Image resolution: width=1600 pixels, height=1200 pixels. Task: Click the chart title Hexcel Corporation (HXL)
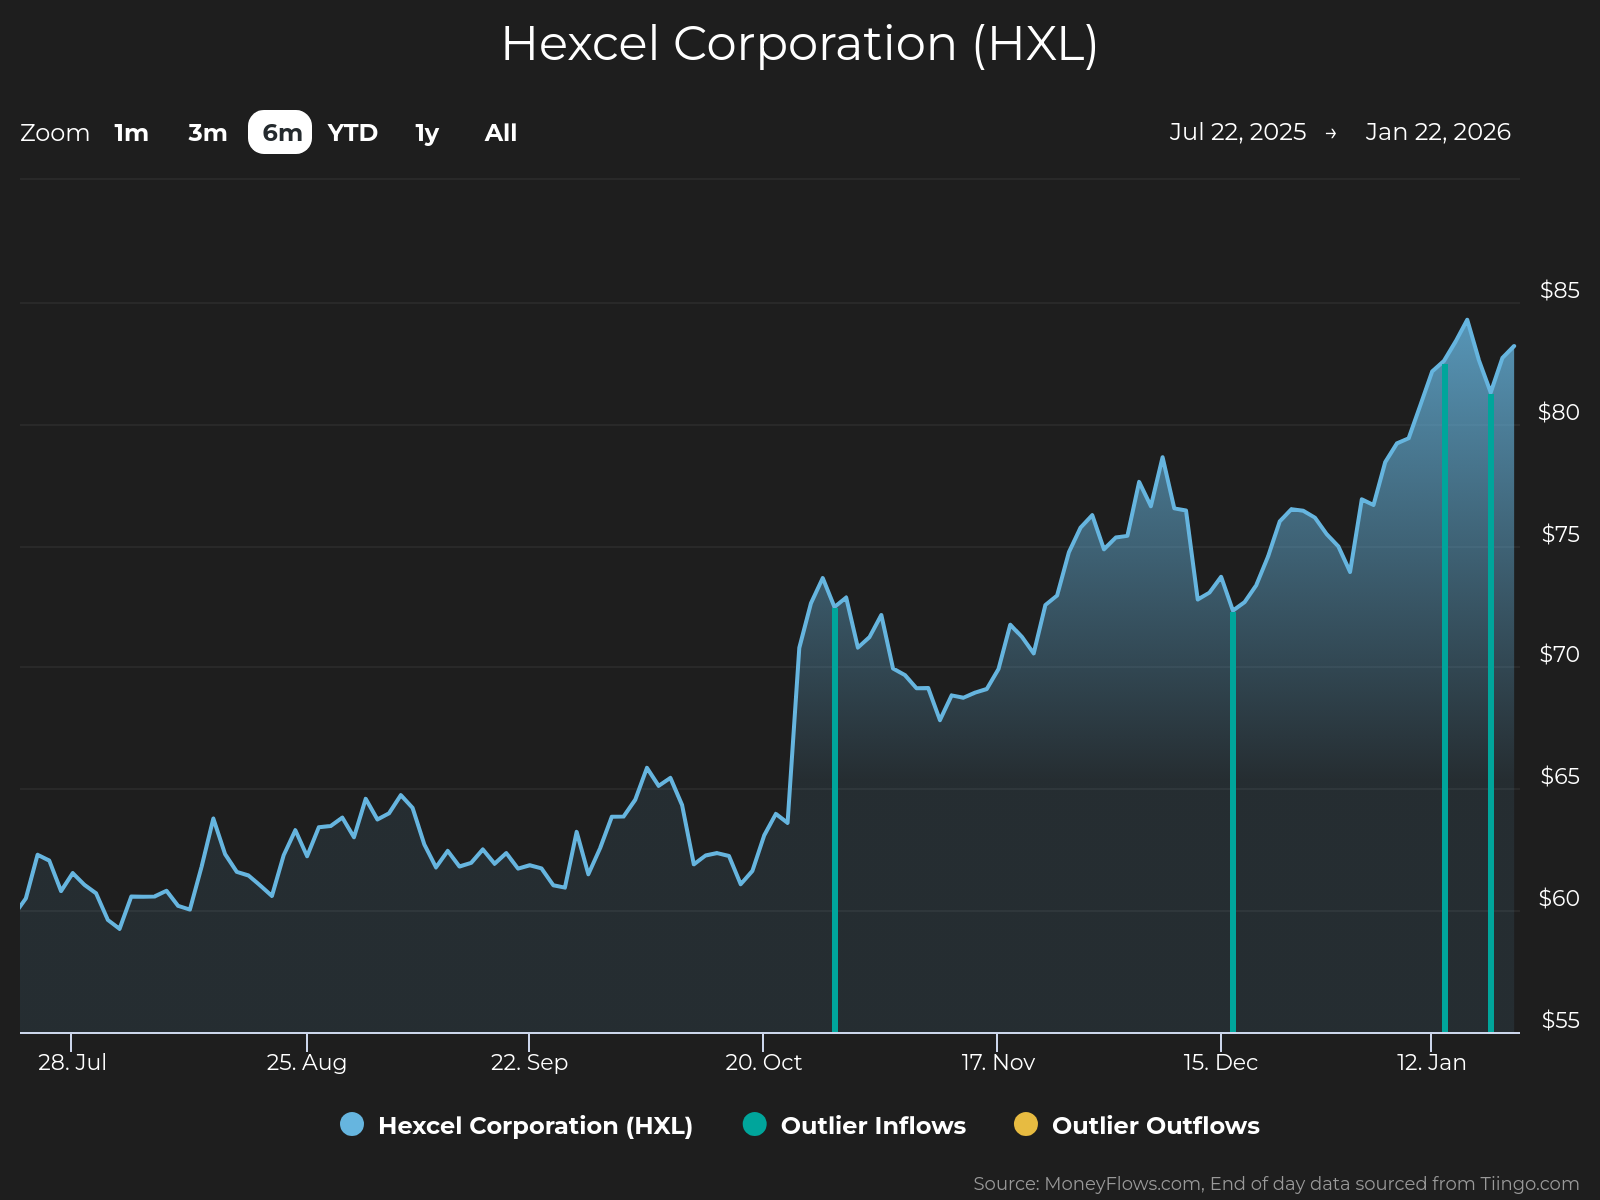click(800, 45)
